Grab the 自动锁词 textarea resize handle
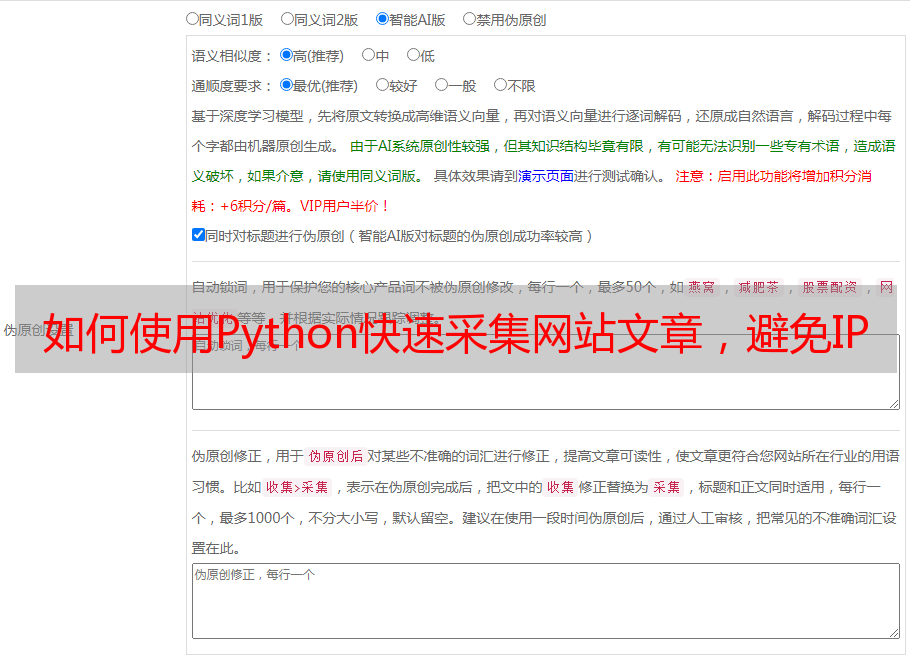The image size is (911, 658). [x=894, y=404]
